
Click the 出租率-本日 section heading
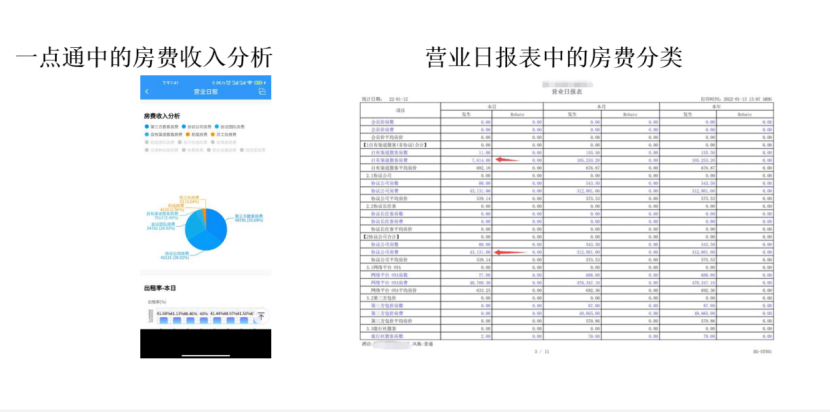(159, 288)
